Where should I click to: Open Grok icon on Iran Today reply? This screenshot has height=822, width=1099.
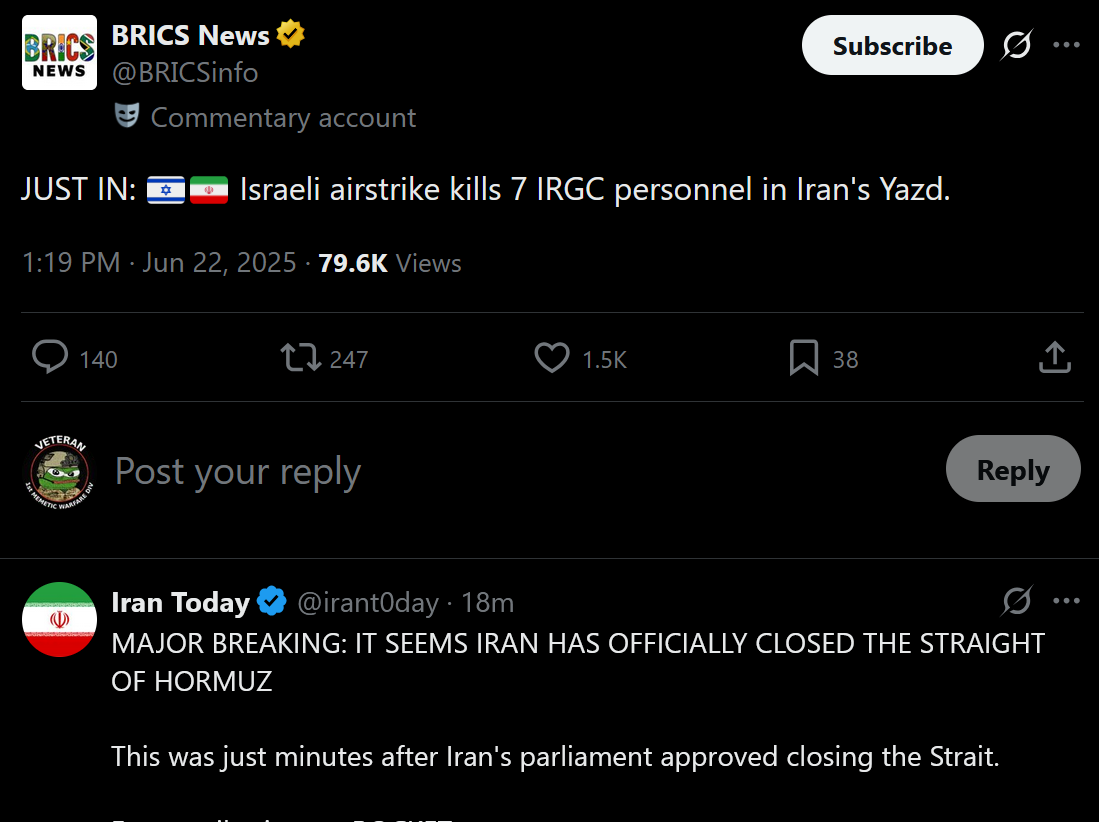[1017, 601]
